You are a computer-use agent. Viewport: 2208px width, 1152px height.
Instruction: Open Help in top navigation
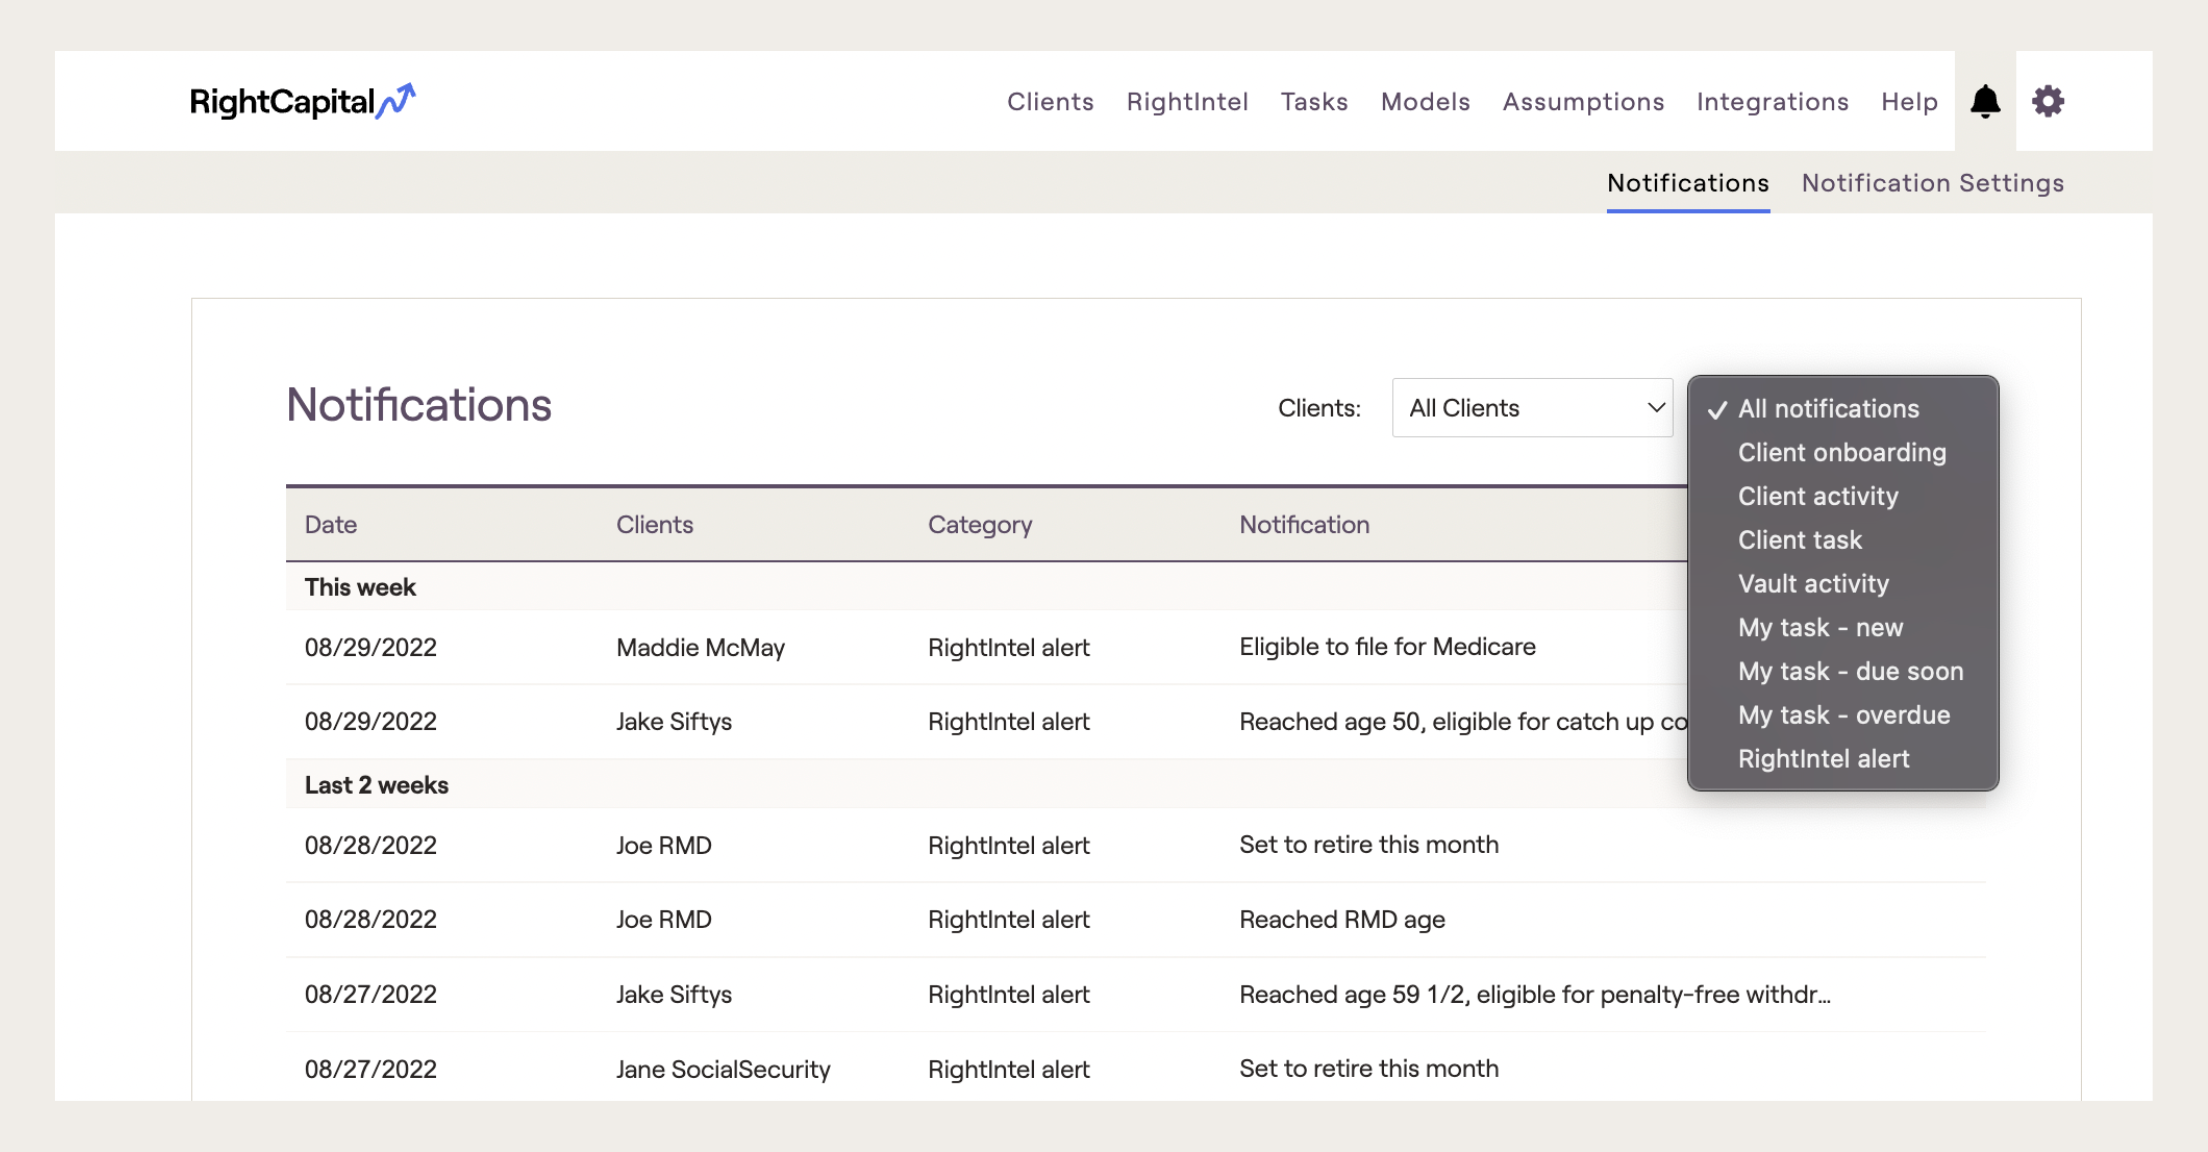[x=1909, y=101]
